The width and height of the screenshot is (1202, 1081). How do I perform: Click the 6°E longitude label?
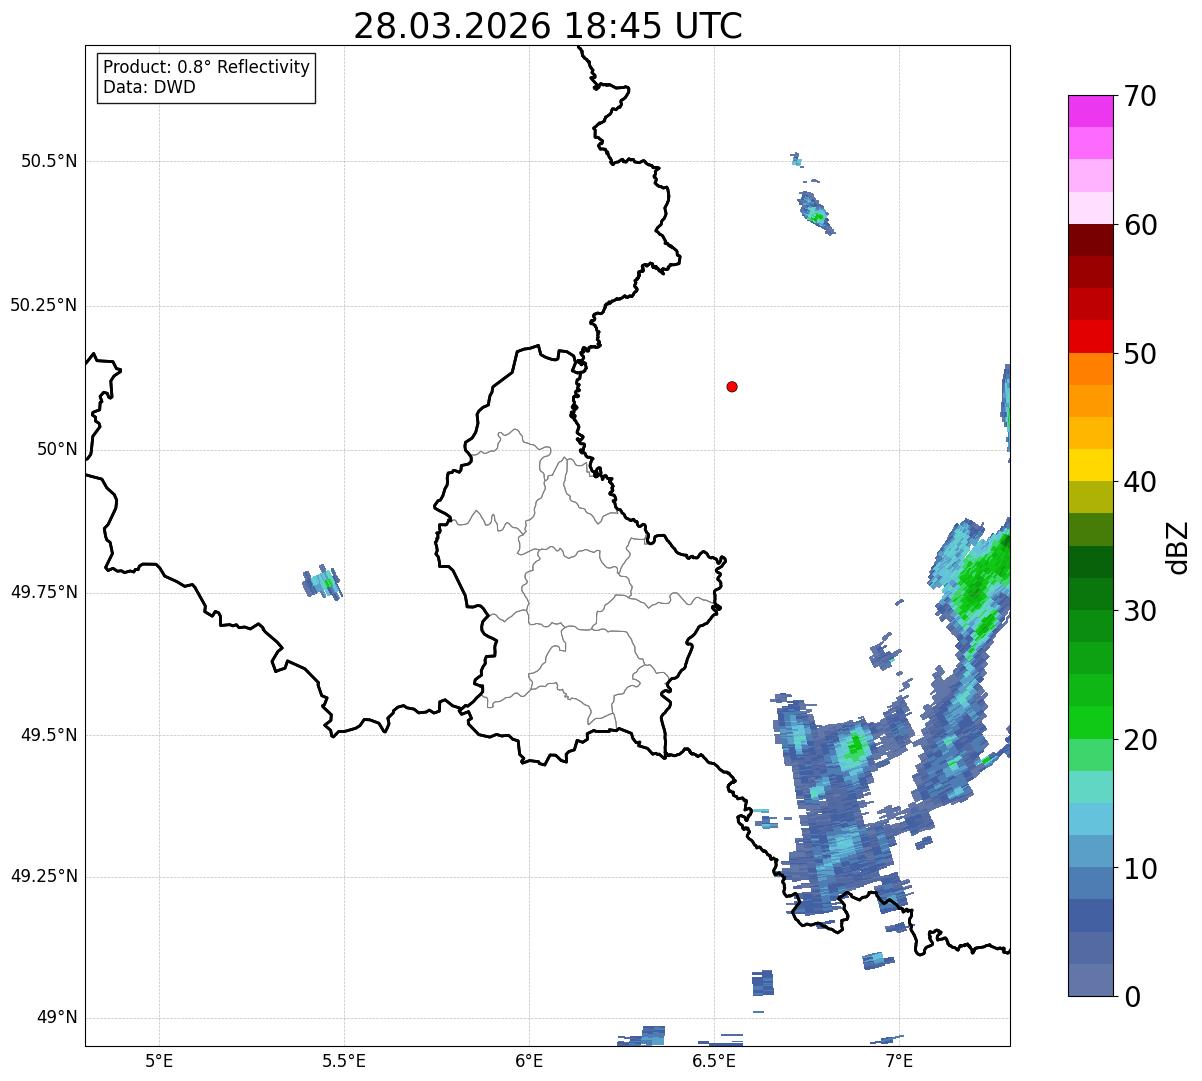[529, 1060]
